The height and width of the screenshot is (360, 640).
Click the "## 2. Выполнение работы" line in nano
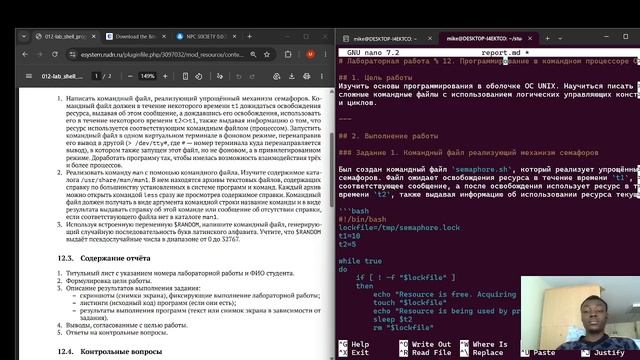(x=388, y=136)
